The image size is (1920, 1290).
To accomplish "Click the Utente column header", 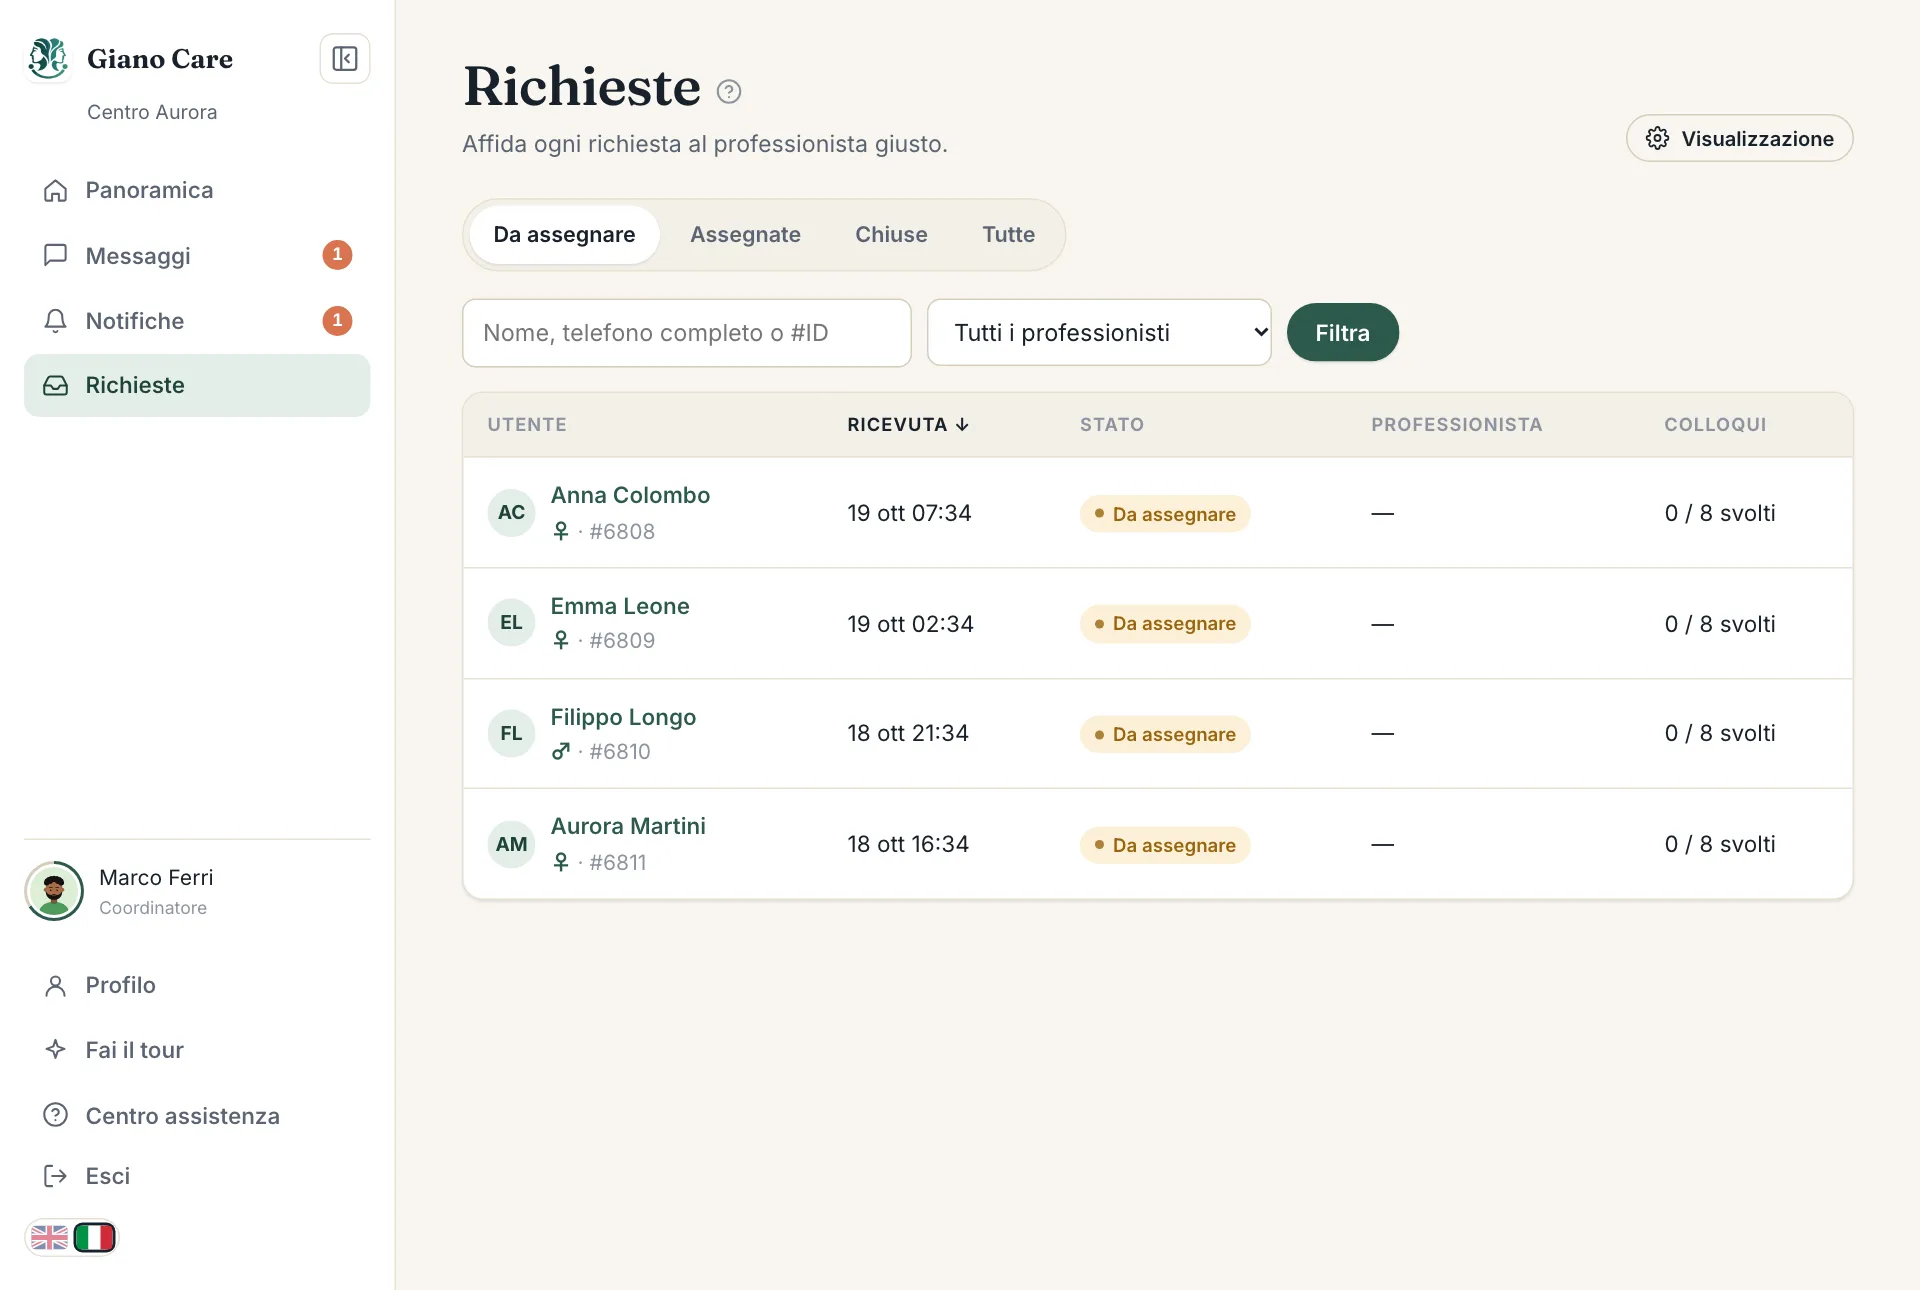I will [x=527, y=425].
